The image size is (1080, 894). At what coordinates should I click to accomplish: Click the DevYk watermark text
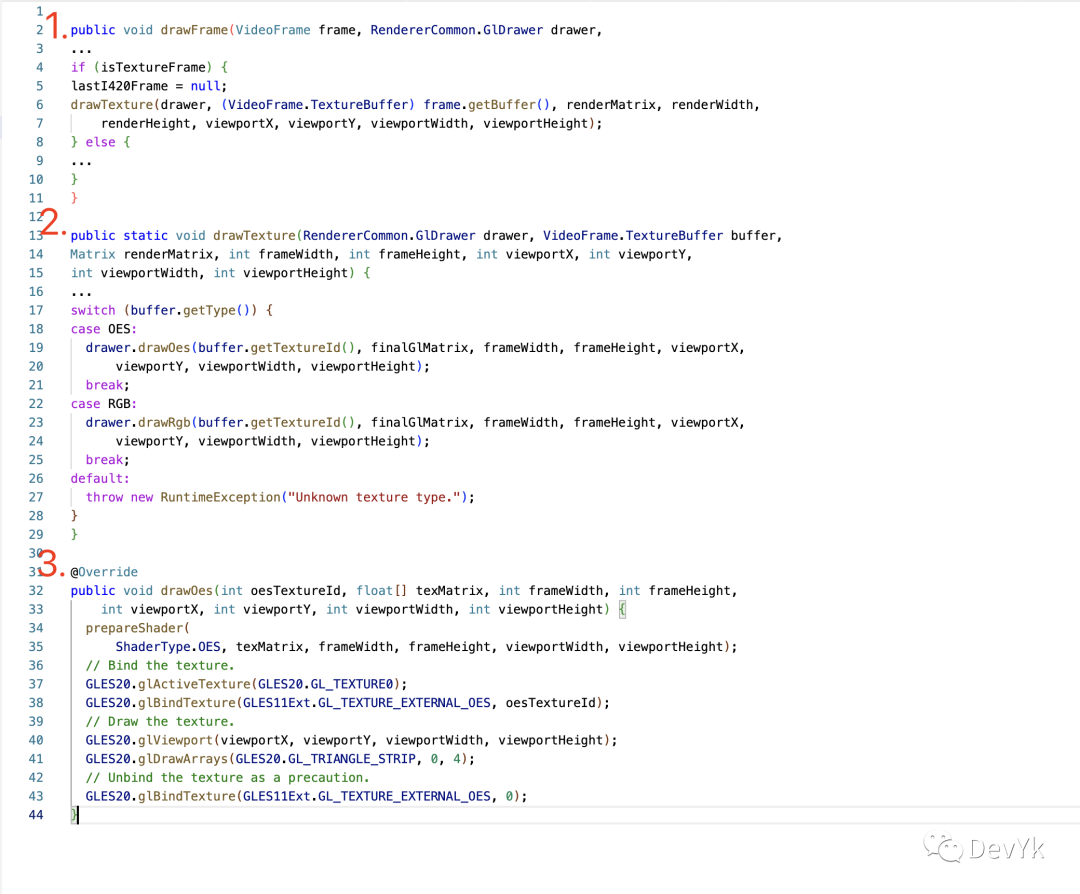point(1006,849)
